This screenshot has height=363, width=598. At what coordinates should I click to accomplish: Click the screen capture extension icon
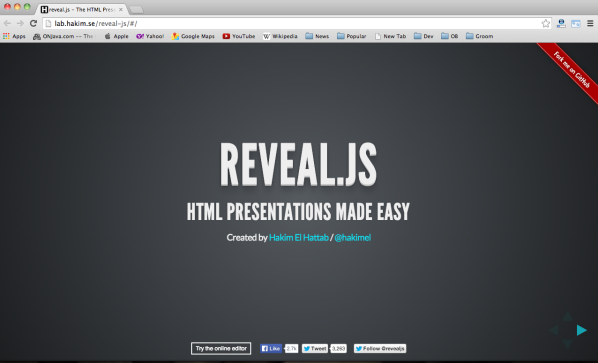click(575, 24)
